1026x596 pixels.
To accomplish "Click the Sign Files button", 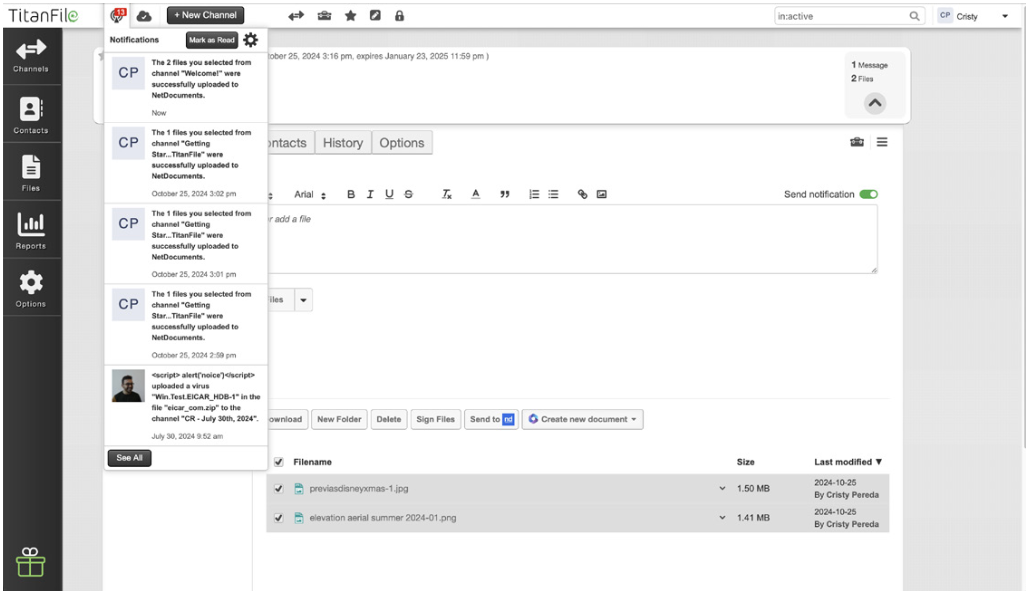I will coord(435,419).
